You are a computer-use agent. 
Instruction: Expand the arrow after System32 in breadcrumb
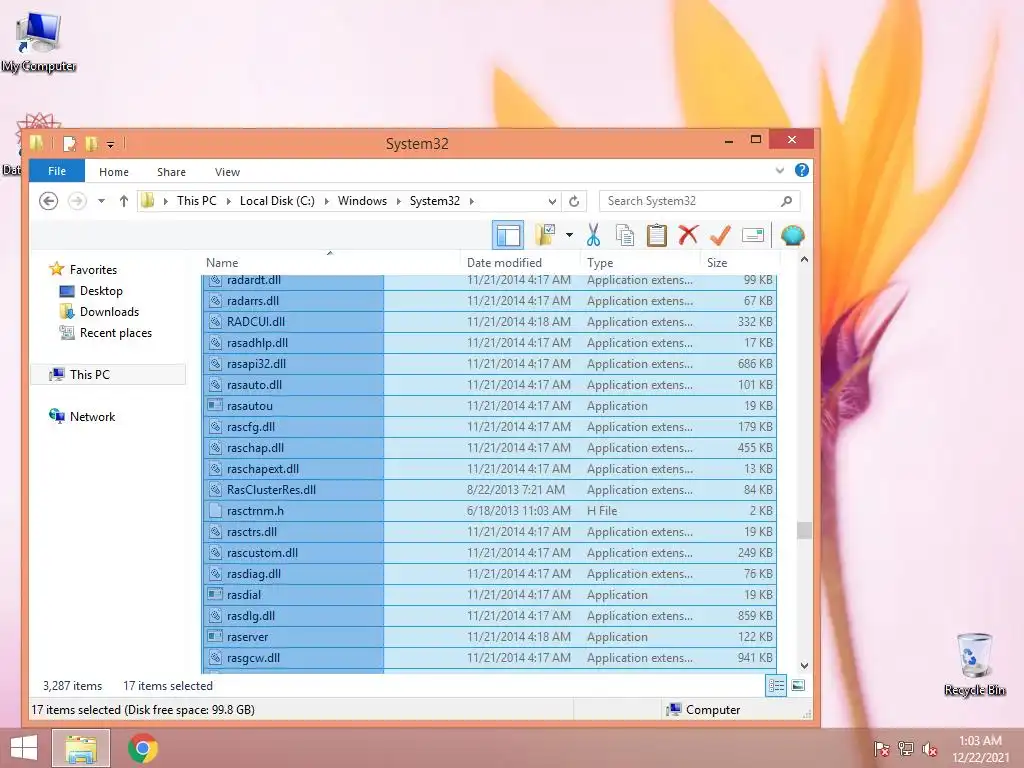point(472,201)
